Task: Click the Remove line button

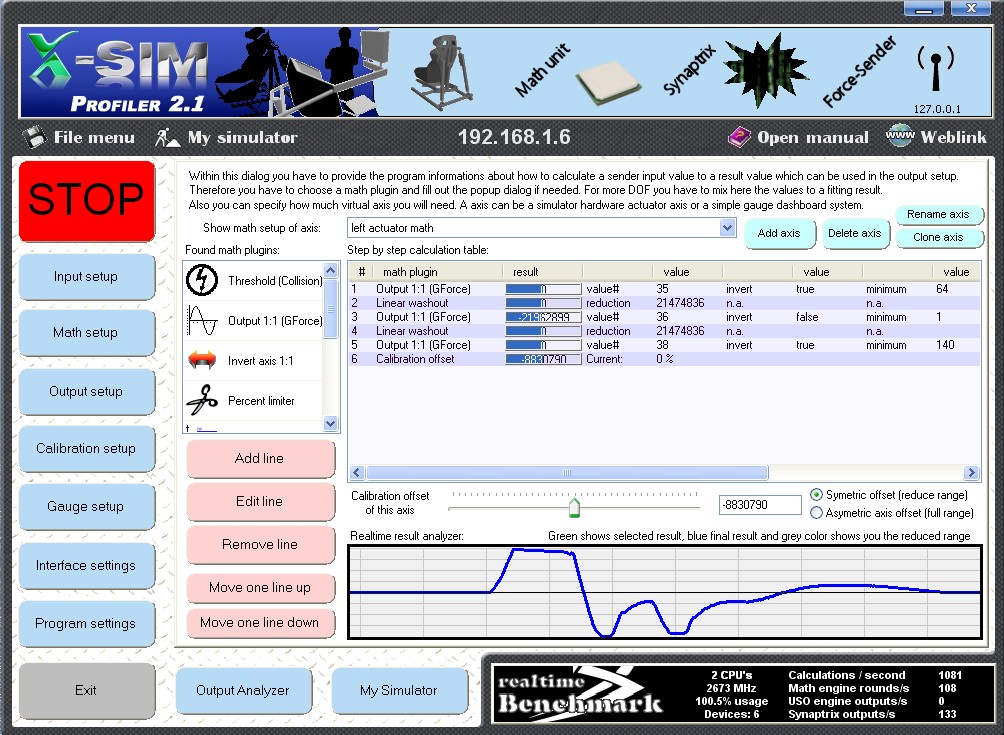Action: point(260,544)
